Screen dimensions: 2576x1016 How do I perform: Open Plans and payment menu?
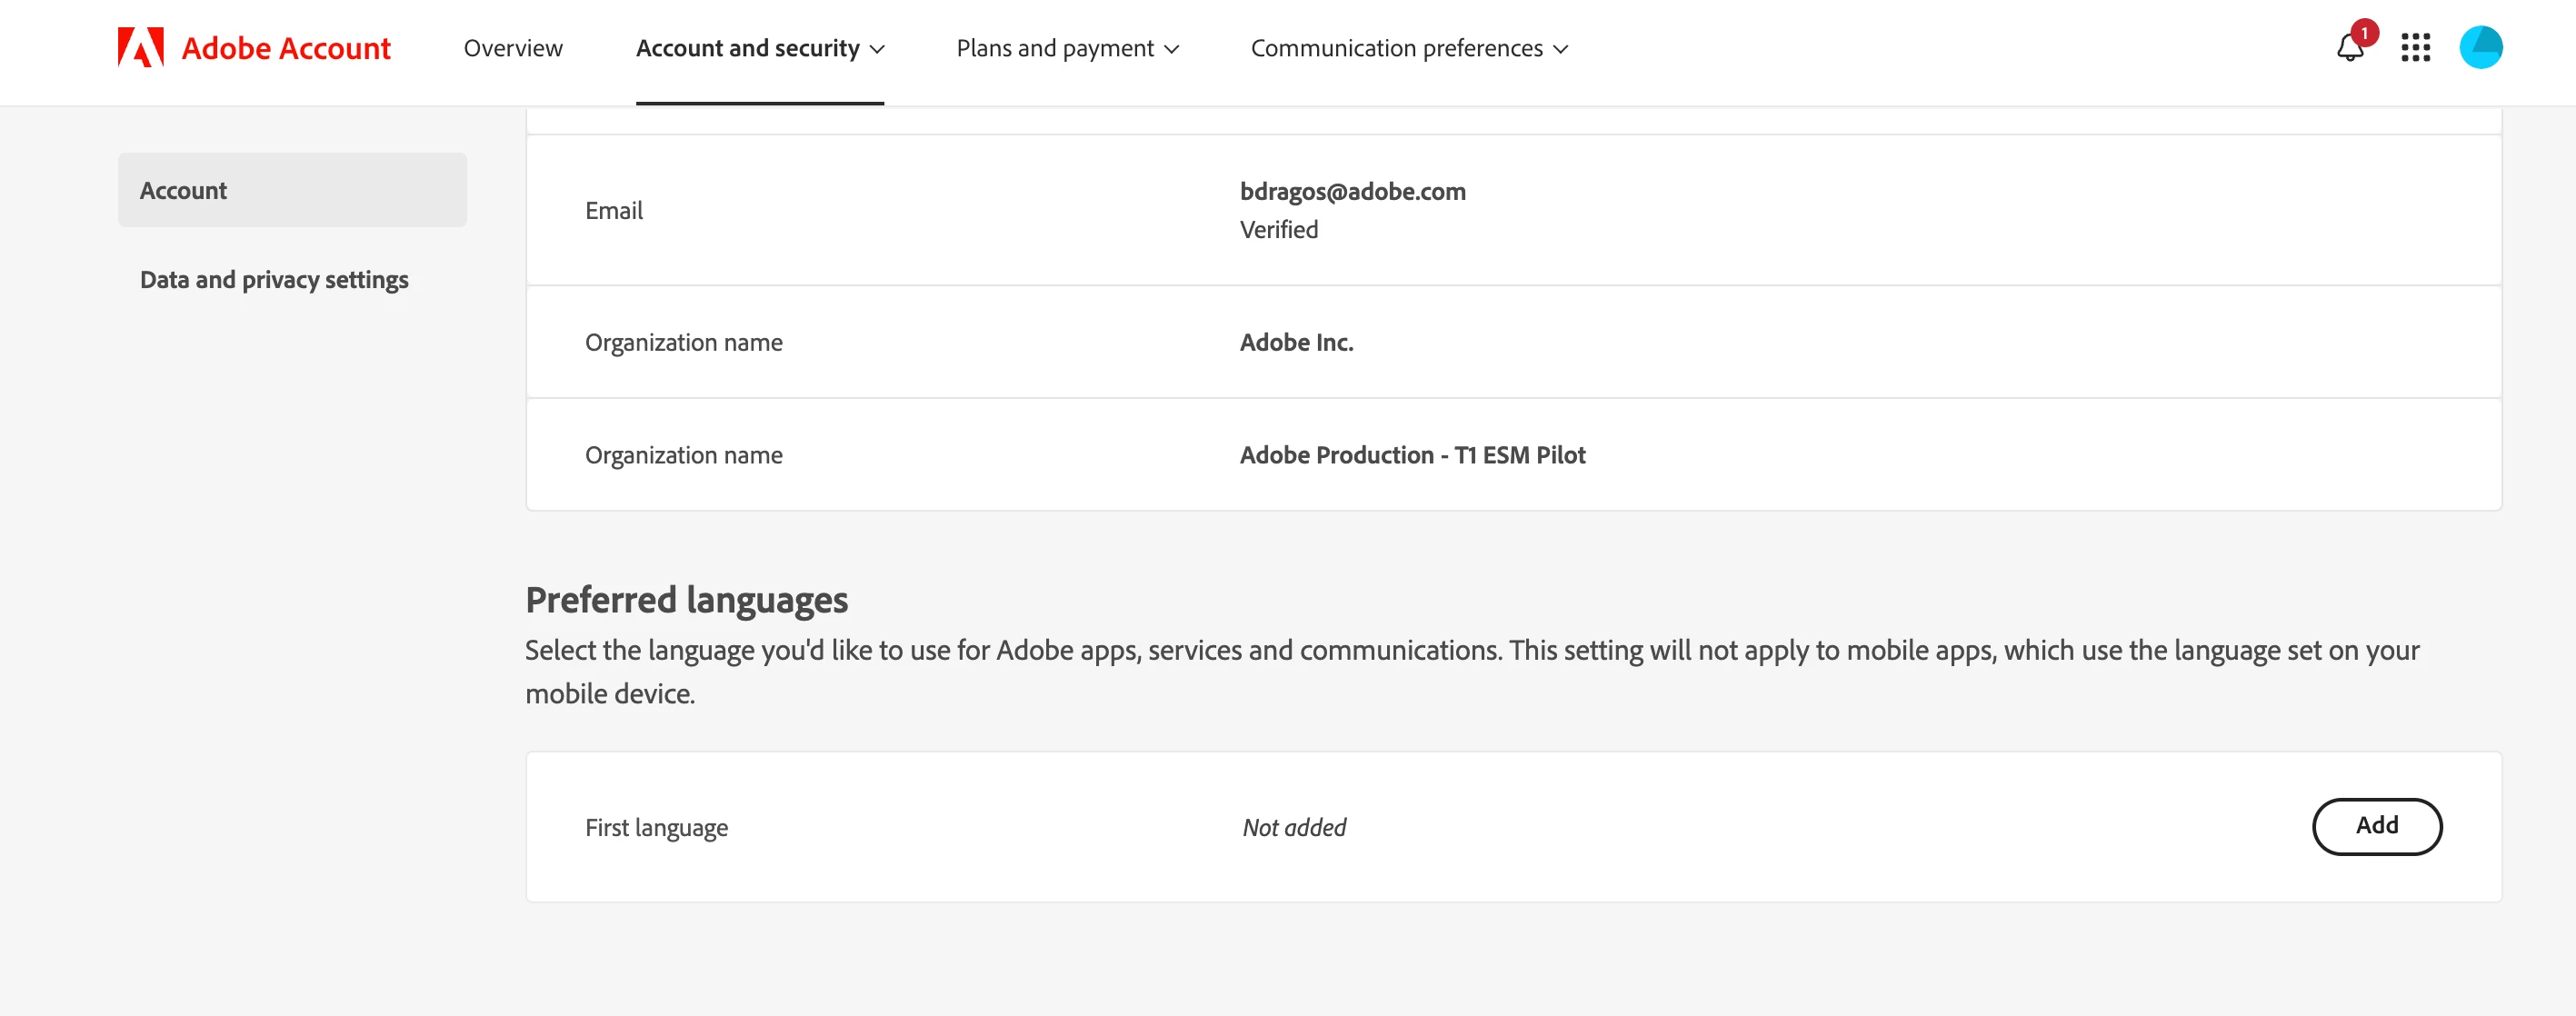(x=1054, y=48)
